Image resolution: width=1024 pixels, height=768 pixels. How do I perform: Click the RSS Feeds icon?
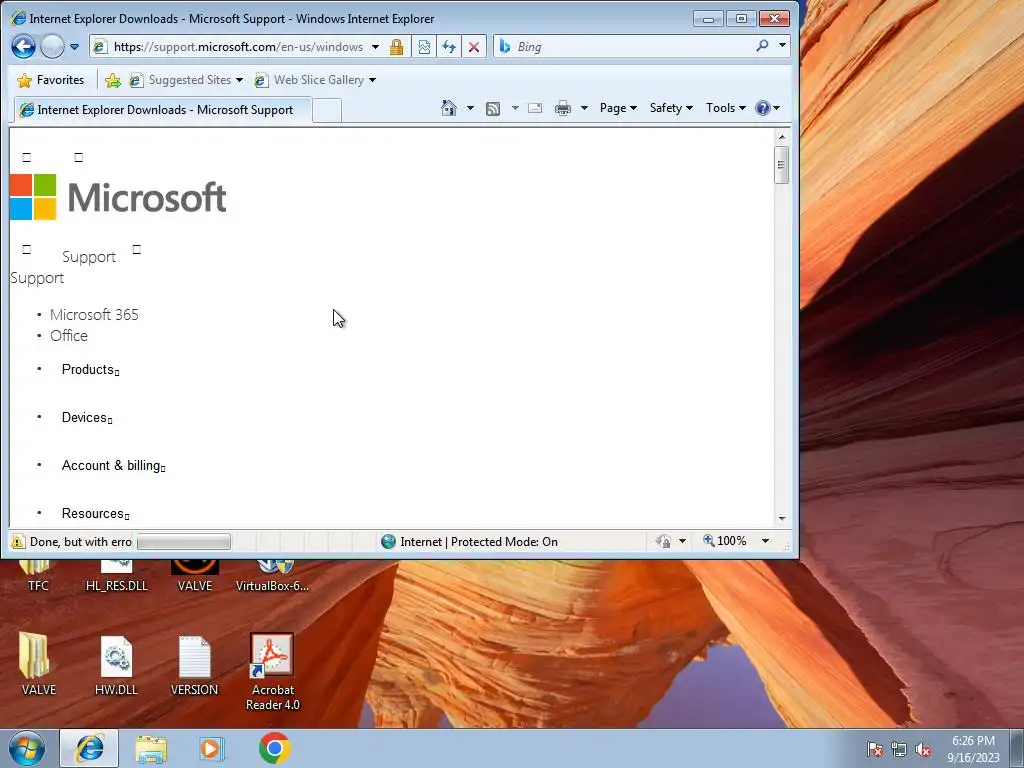tap(493, 108)
